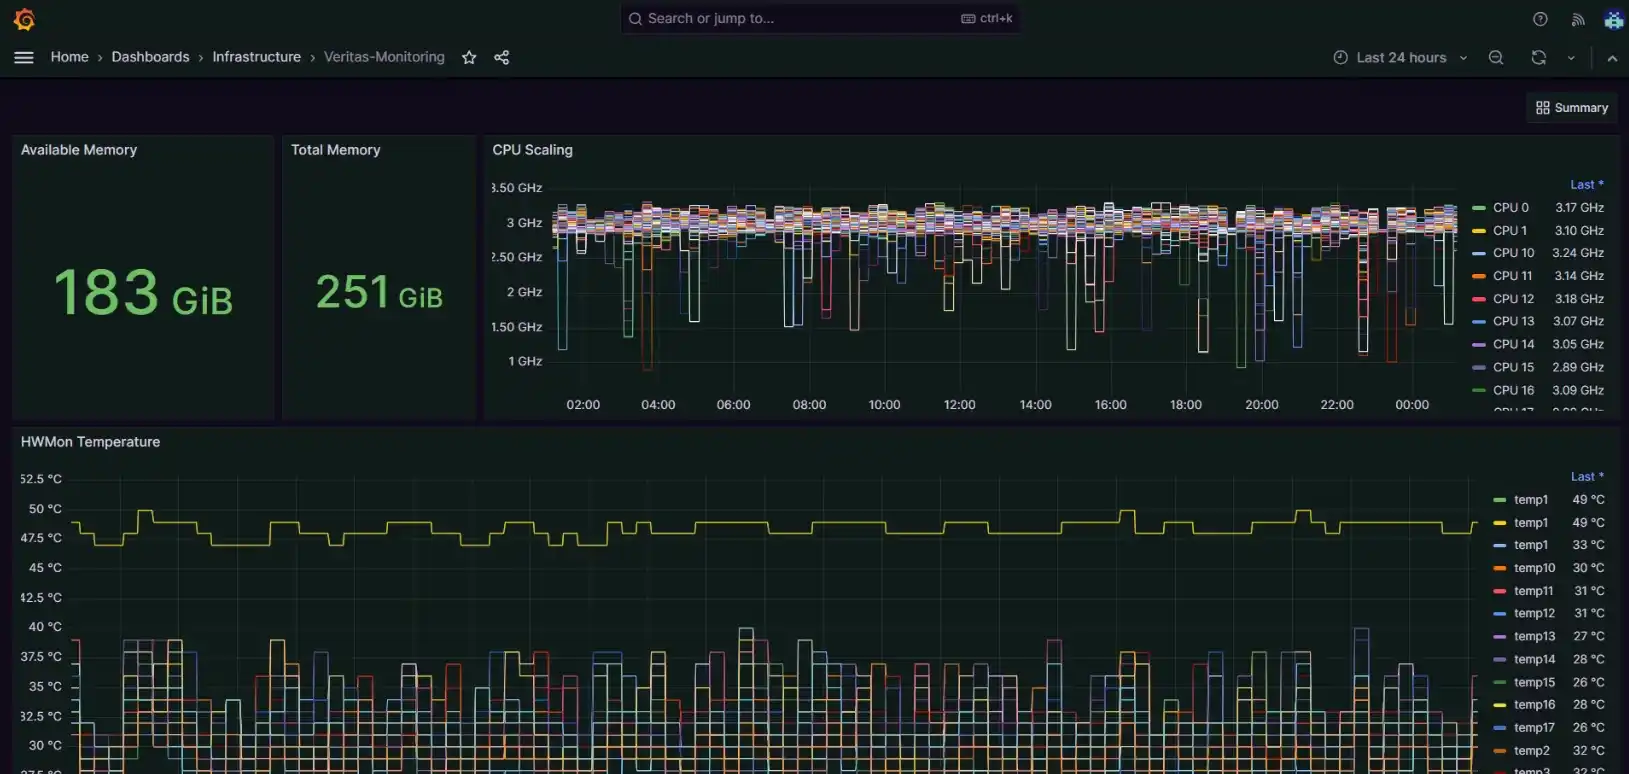The image size is (1629, 774).
Task: Open the CPU Scaling panel title
Action: (x=533, y=150)
